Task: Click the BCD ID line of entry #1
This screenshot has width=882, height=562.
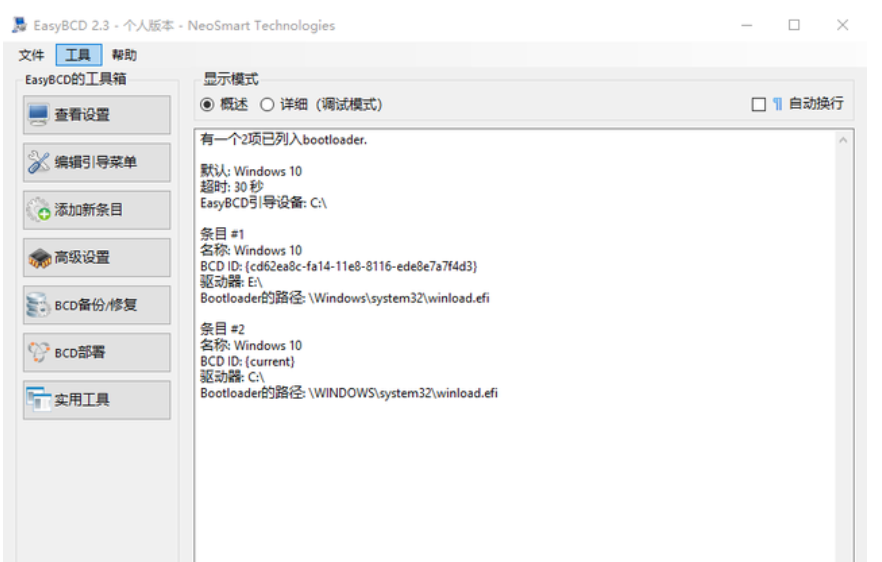Action: coord(339,266)
